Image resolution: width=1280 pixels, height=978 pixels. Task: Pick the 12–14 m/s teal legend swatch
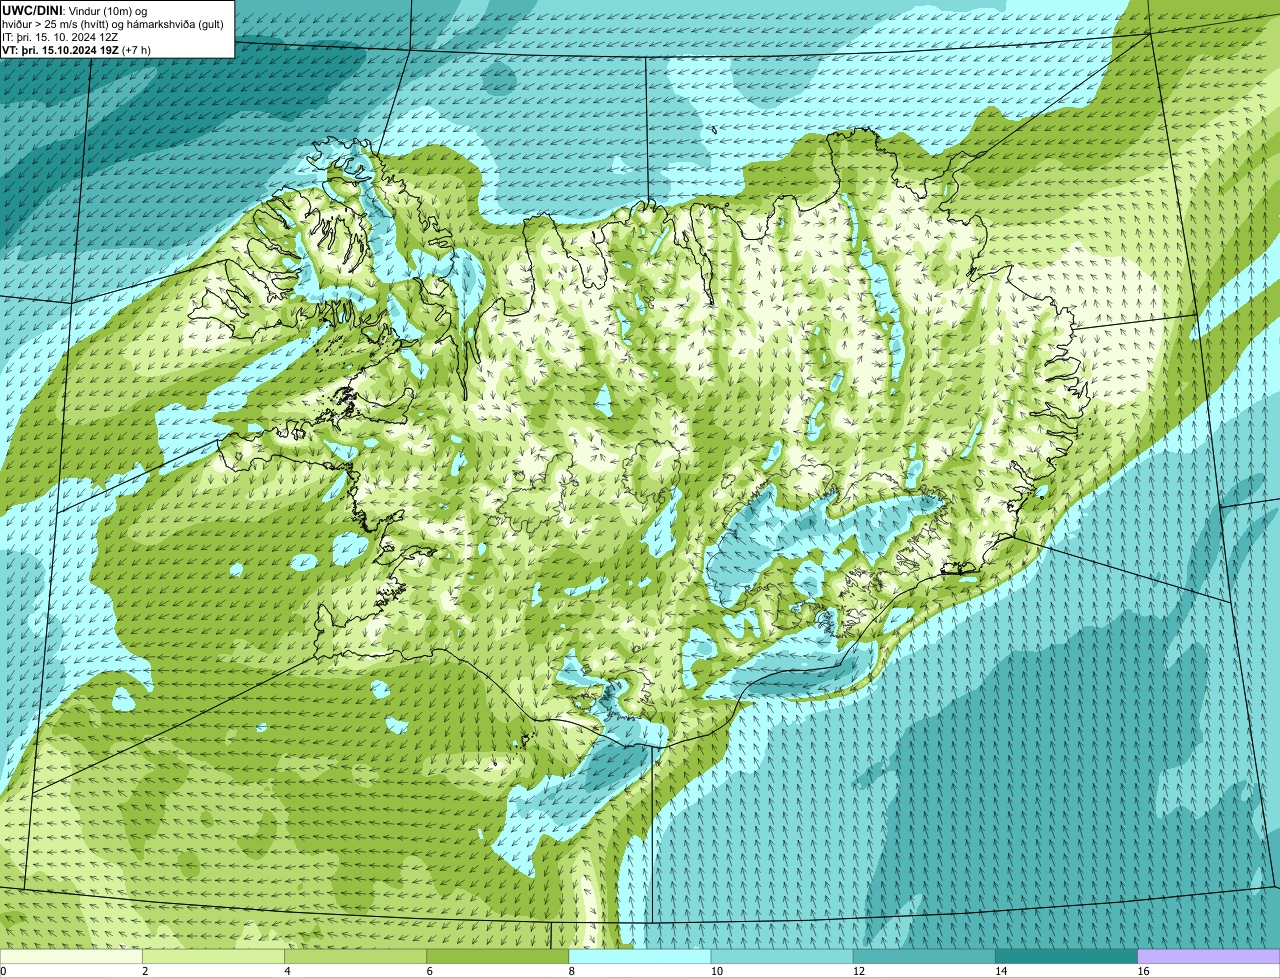point(924,956)
